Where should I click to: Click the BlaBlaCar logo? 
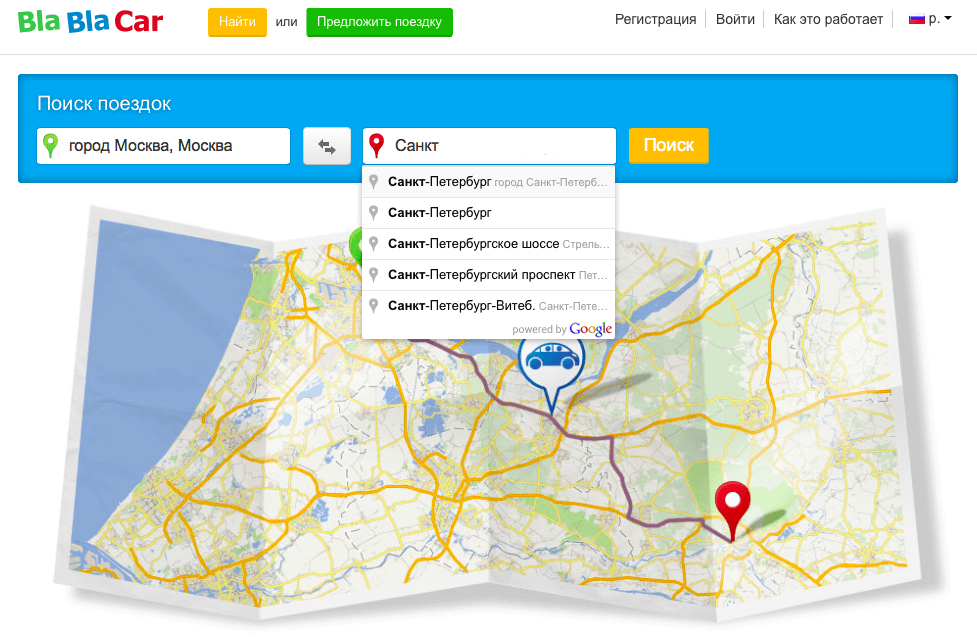90,21
